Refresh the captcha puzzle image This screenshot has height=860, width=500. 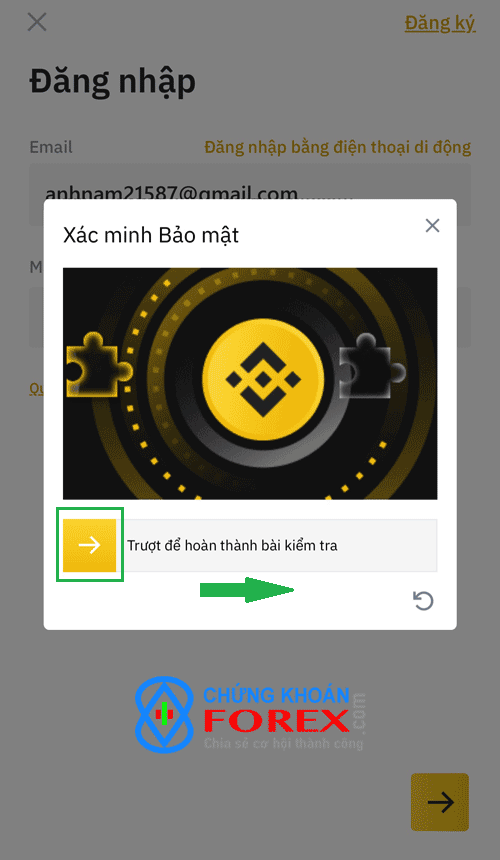[x=423, y=601]
